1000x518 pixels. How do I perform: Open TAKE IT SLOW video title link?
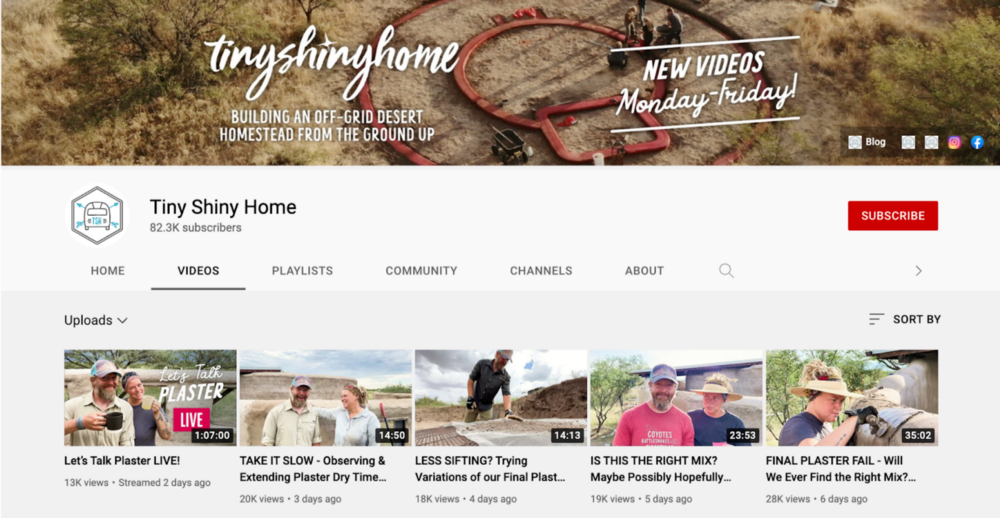(313, 469)
